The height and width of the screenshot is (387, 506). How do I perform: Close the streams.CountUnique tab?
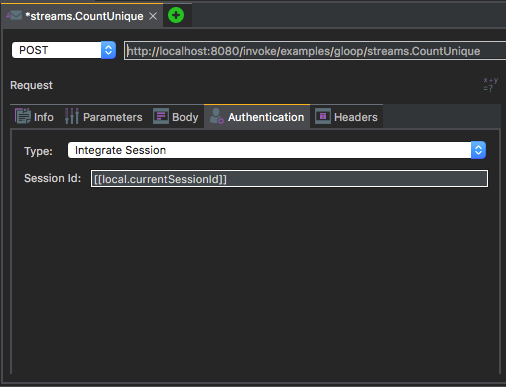click(x=153, y=16)
